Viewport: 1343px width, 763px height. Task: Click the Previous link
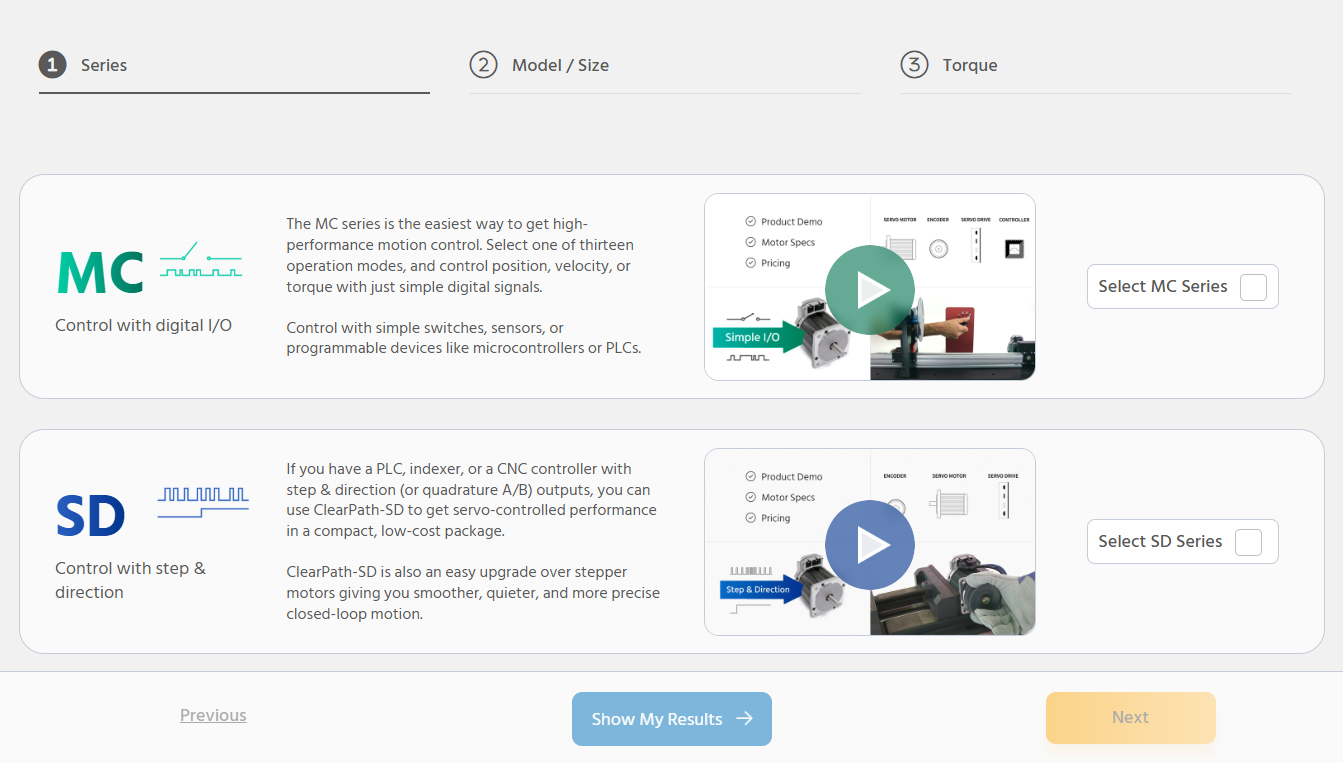[x=213, y=715]
